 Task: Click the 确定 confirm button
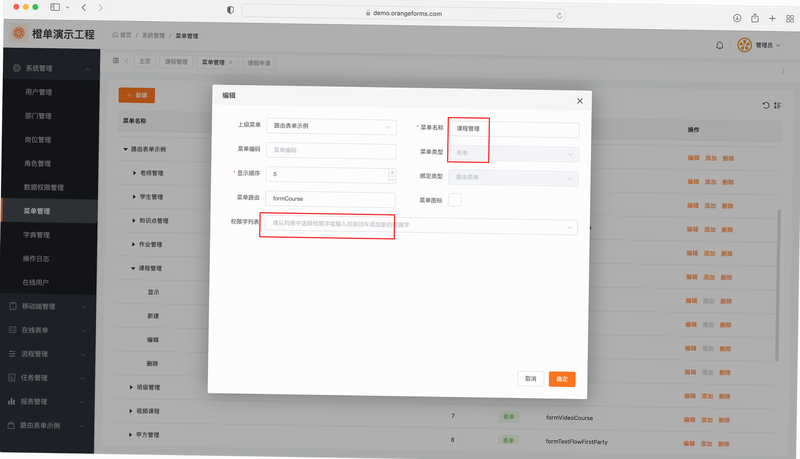click(562, 379)
